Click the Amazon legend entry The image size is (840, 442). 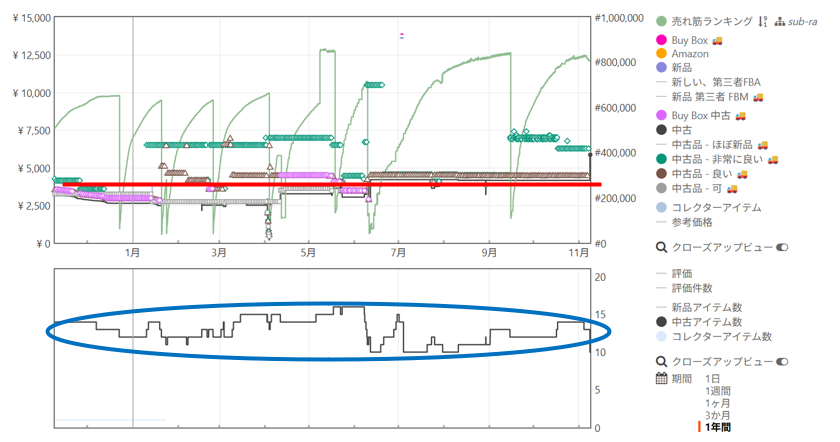pos(690,53)
